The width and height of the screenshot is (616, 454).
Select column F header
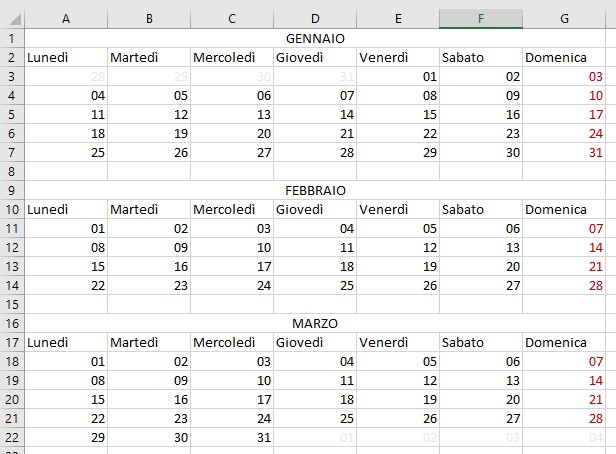click(481, 18)
